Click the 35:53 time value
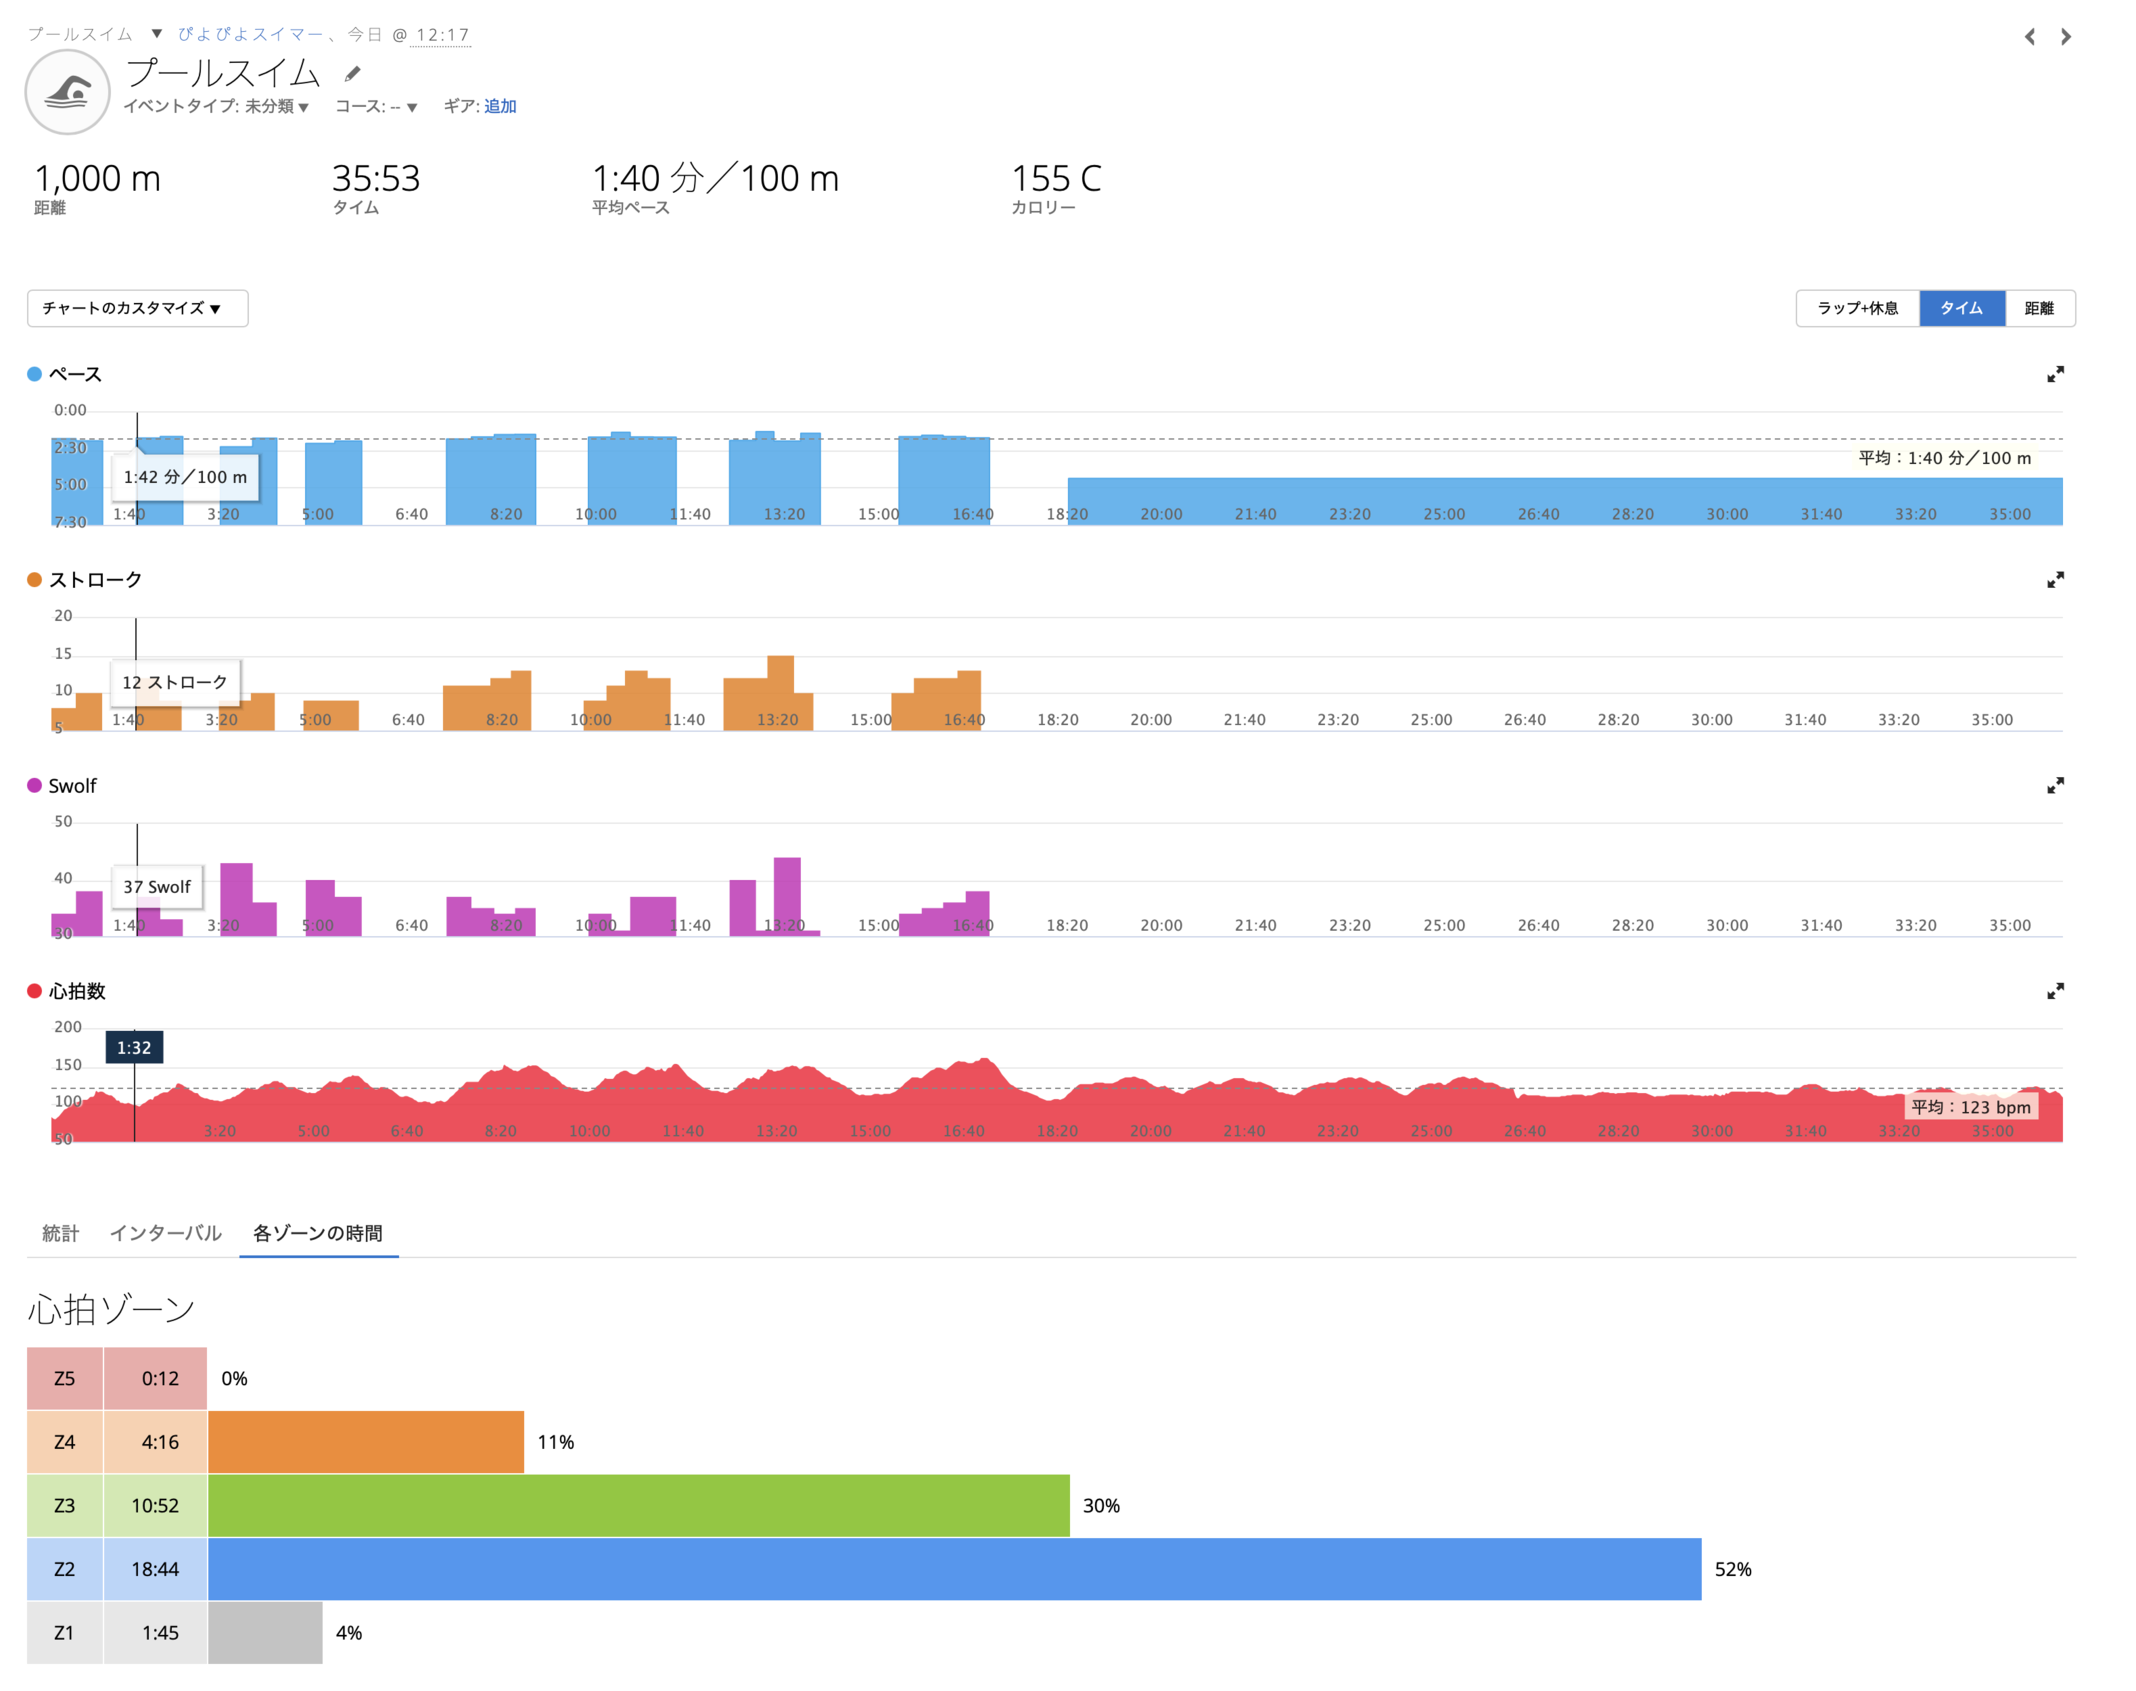Viewport: 2136px width, 1691px height. click(376, 178)
